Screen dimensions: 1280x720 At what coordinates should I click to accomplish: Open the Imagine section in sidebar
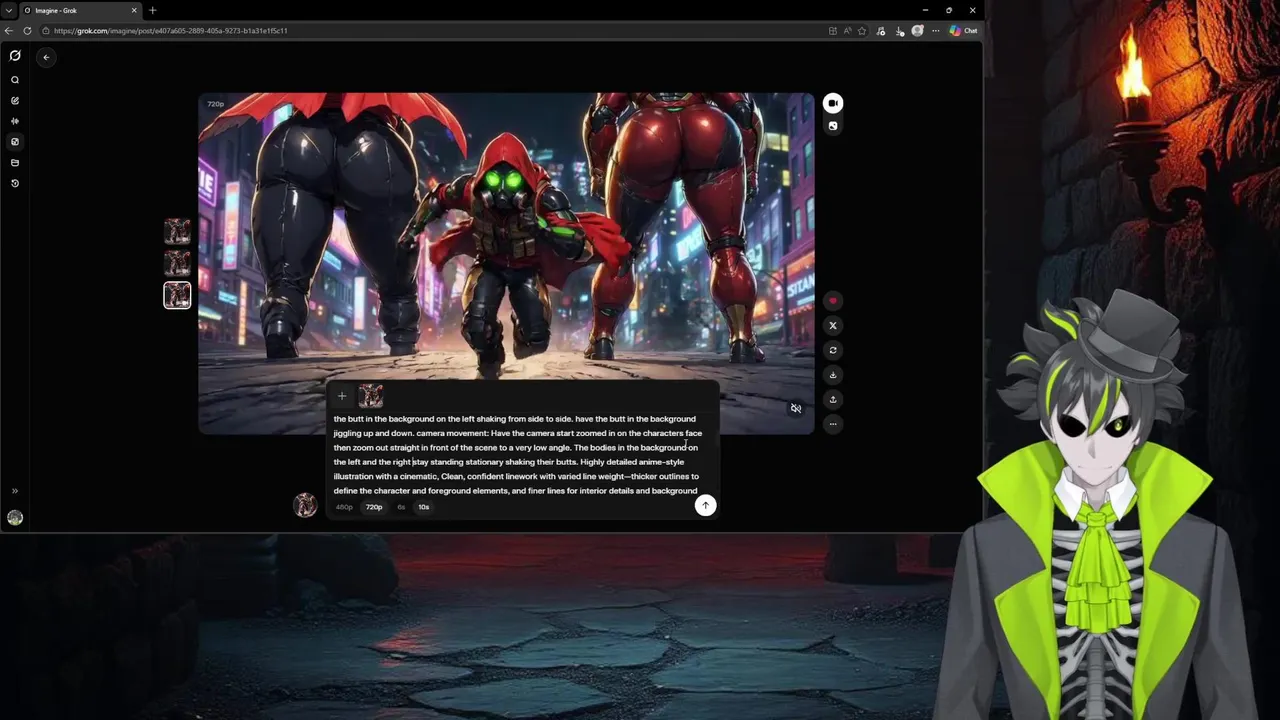(15, 142)
